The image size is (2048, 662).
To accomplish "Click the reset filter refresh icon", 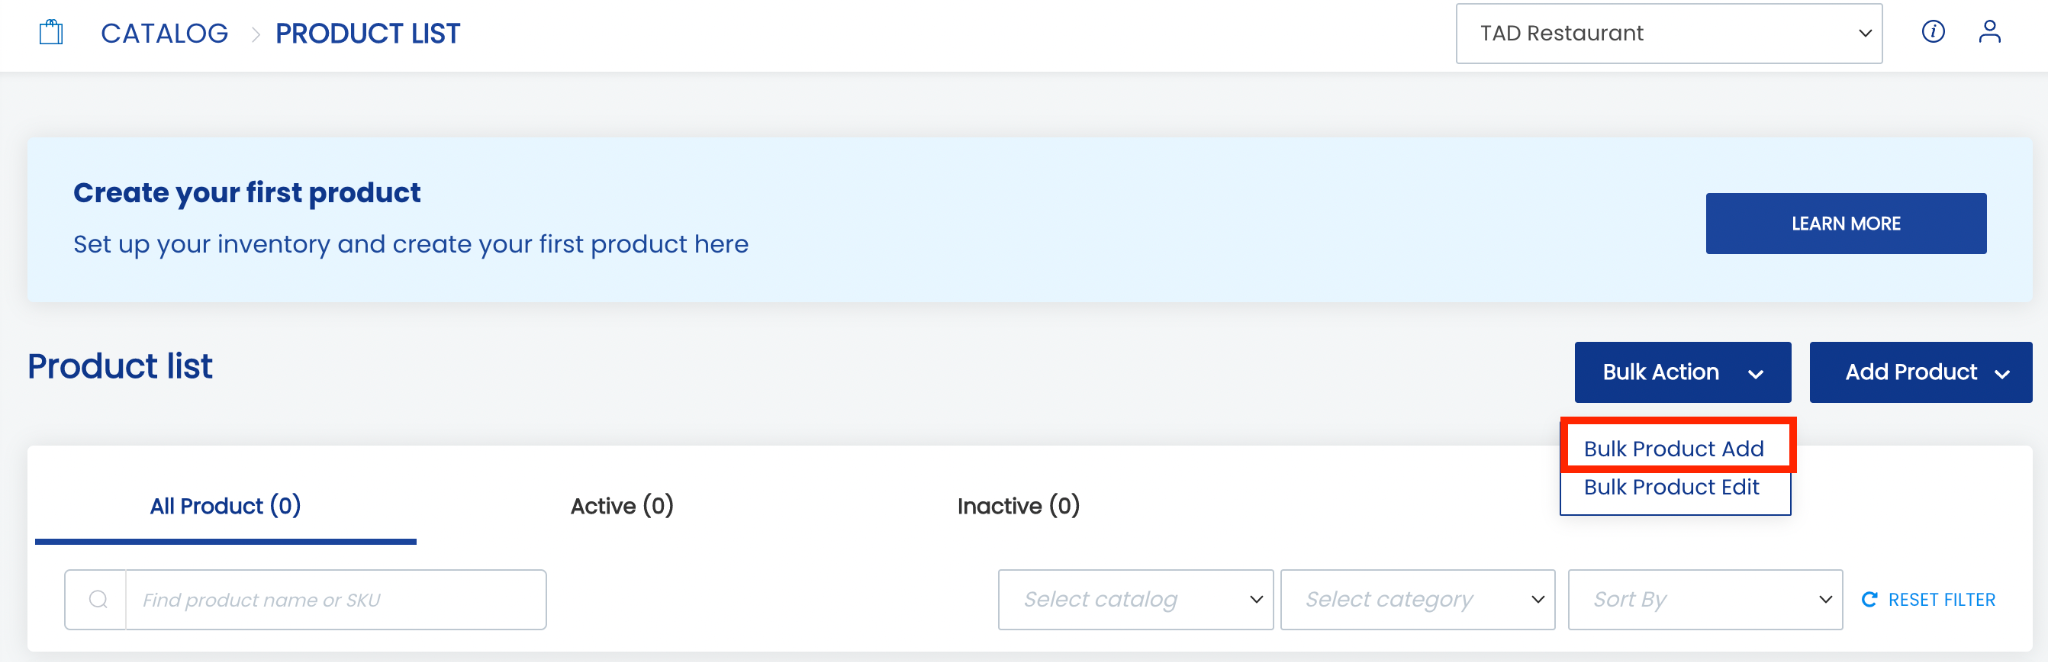I will click(x=1869, y=599).
